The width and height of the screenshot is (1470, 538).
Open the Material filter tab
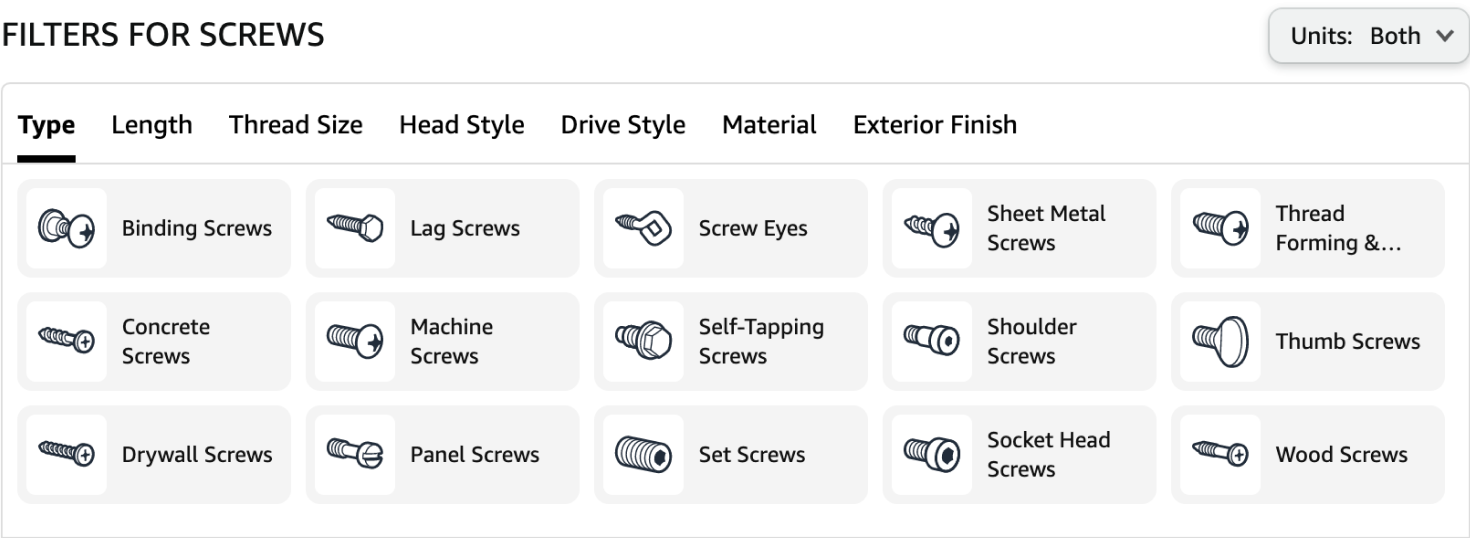coord(769,125)
